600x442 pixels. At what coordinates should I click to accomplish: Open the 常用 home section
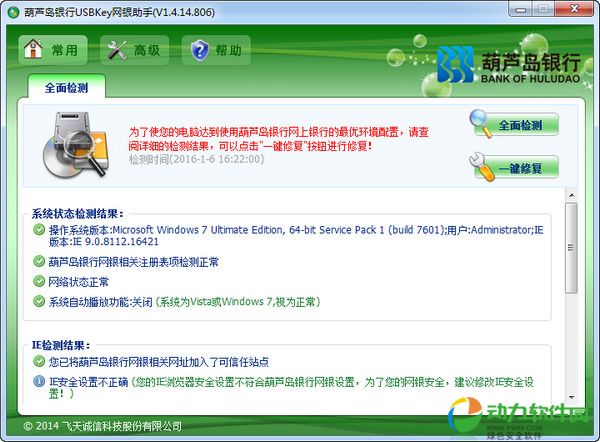[52, 50]
